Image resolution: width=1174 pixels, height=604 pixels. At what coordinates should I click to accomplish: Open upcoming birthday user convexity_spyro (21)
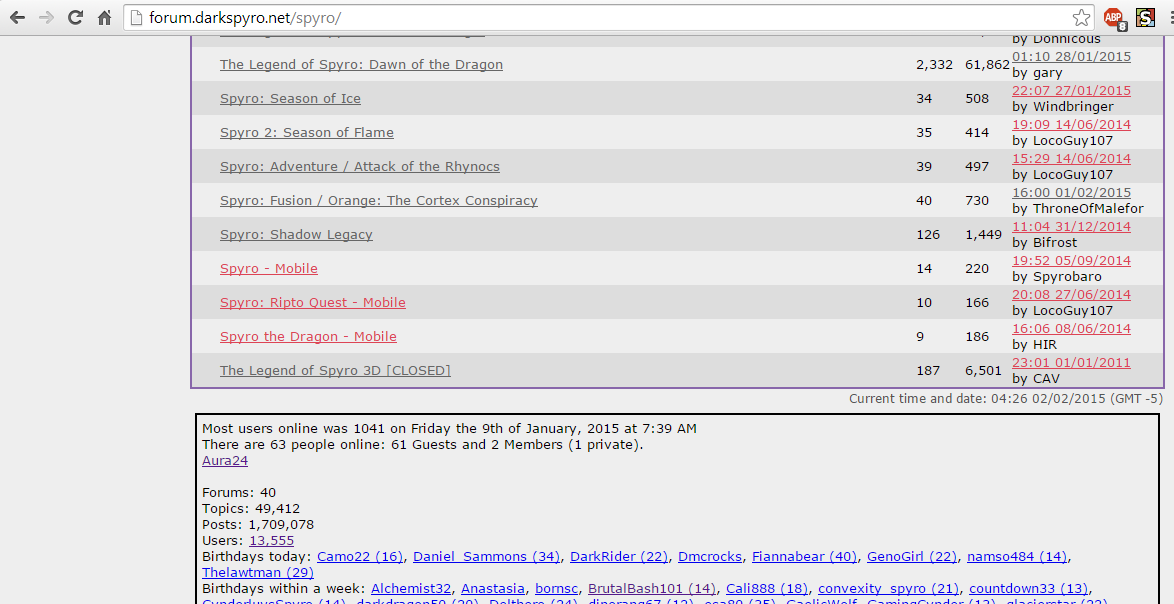pos(888,589)
